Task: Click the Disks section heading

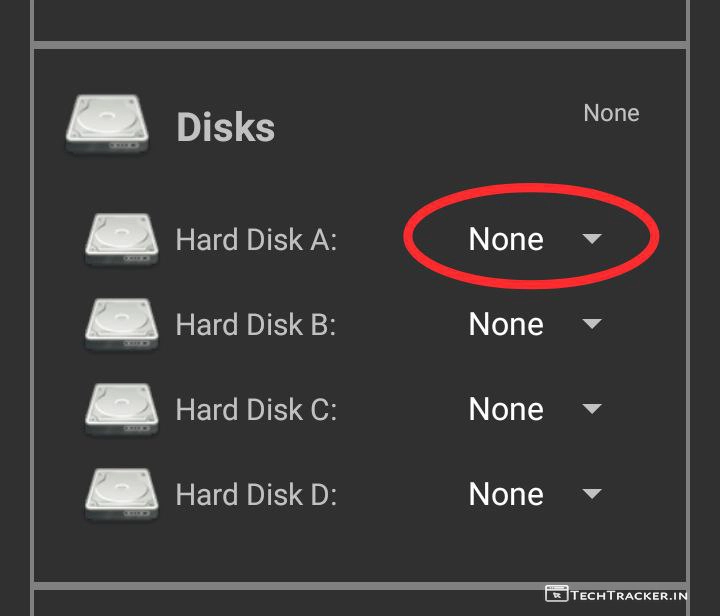Action: coord(225,128)
